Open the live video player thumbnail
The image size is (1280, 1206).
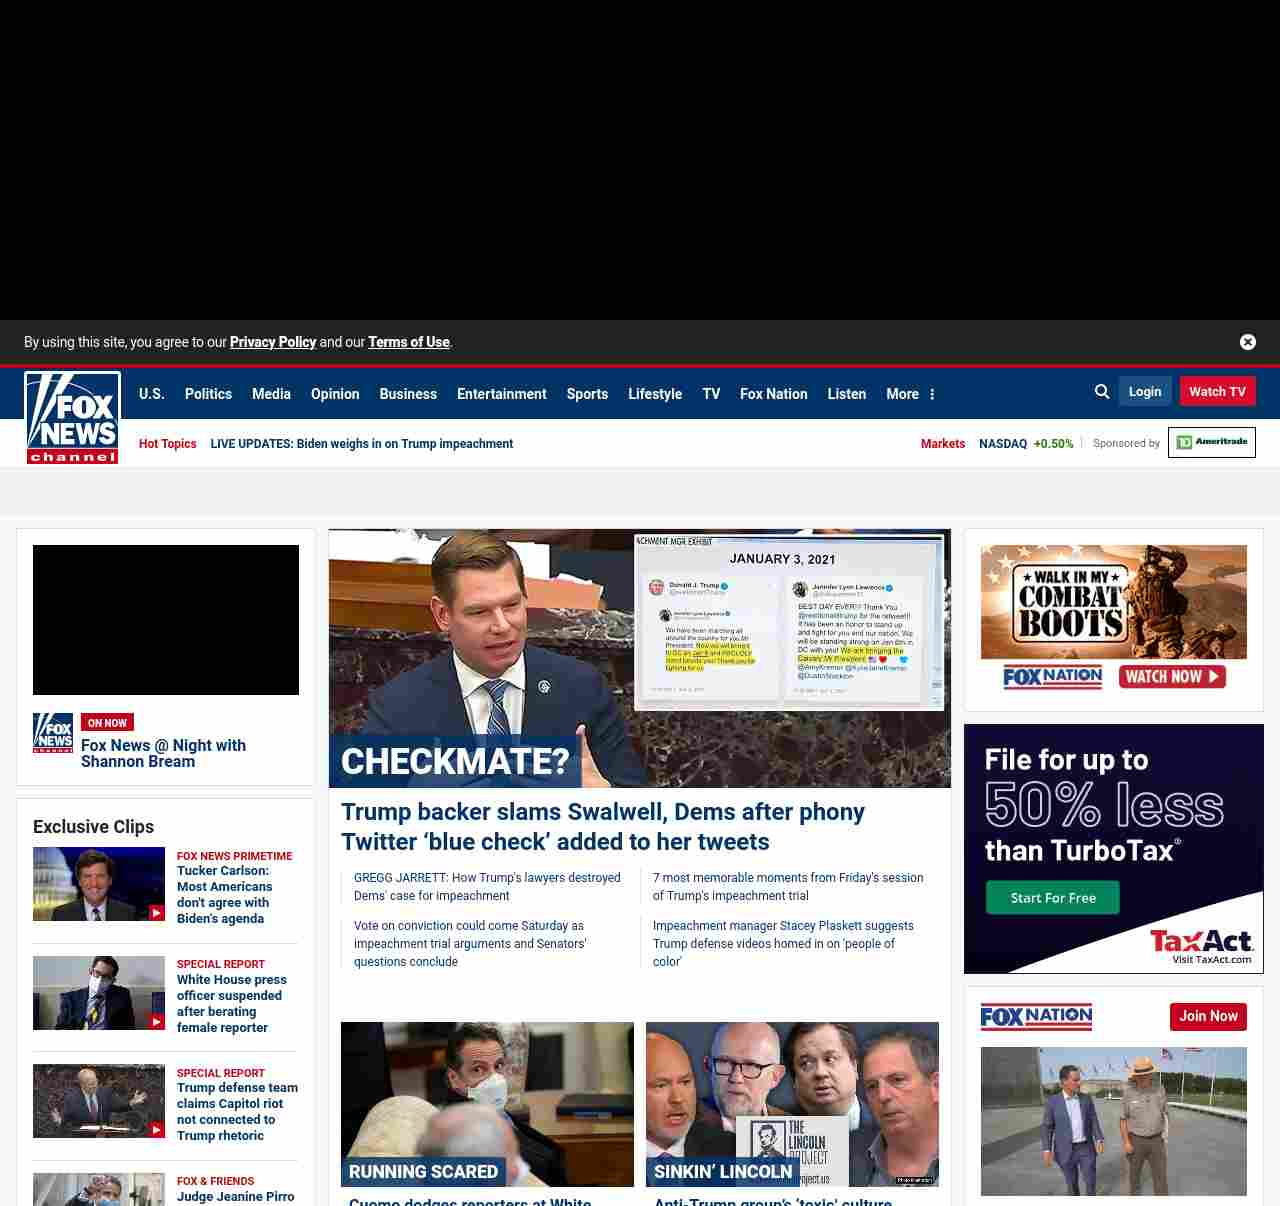[166, 620]
